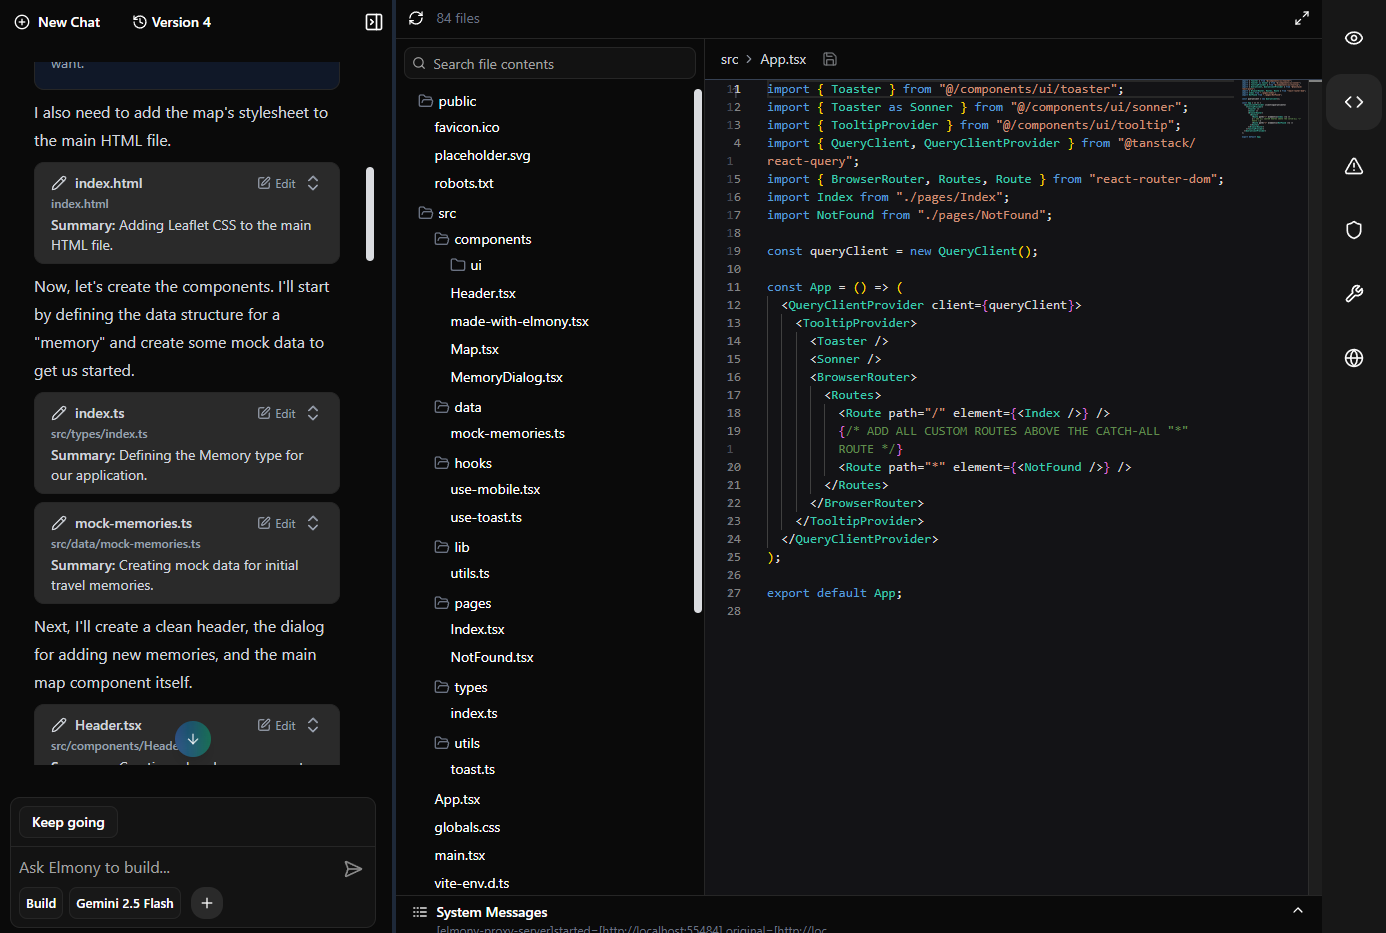Open the wrench tools panel
This screenshot has width=1386, height=933.
click(1353, 293)
